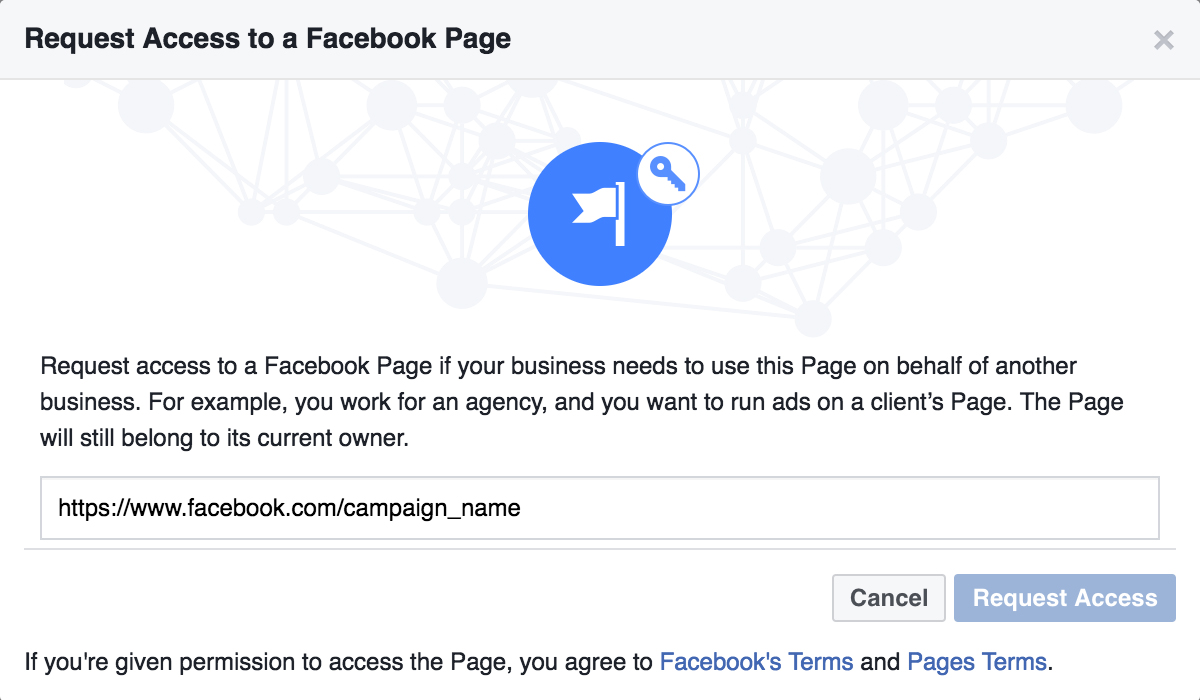
Task: Click the blue Page flag circle icon
Action: point(599,215)
